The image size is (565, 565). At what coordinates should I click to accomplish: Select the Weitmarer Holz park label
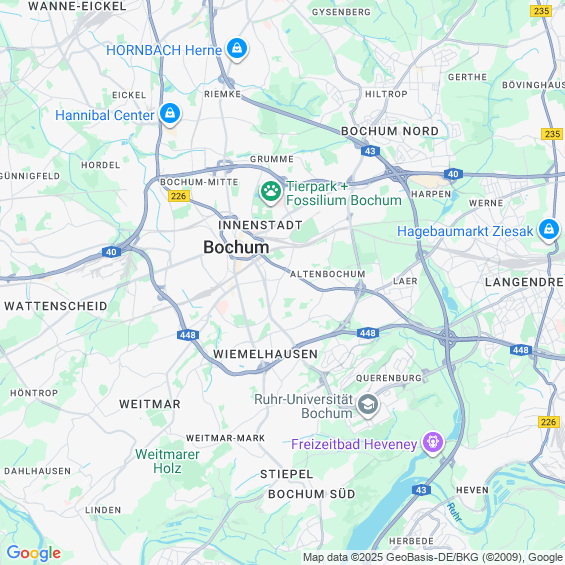tap(167, 461)
